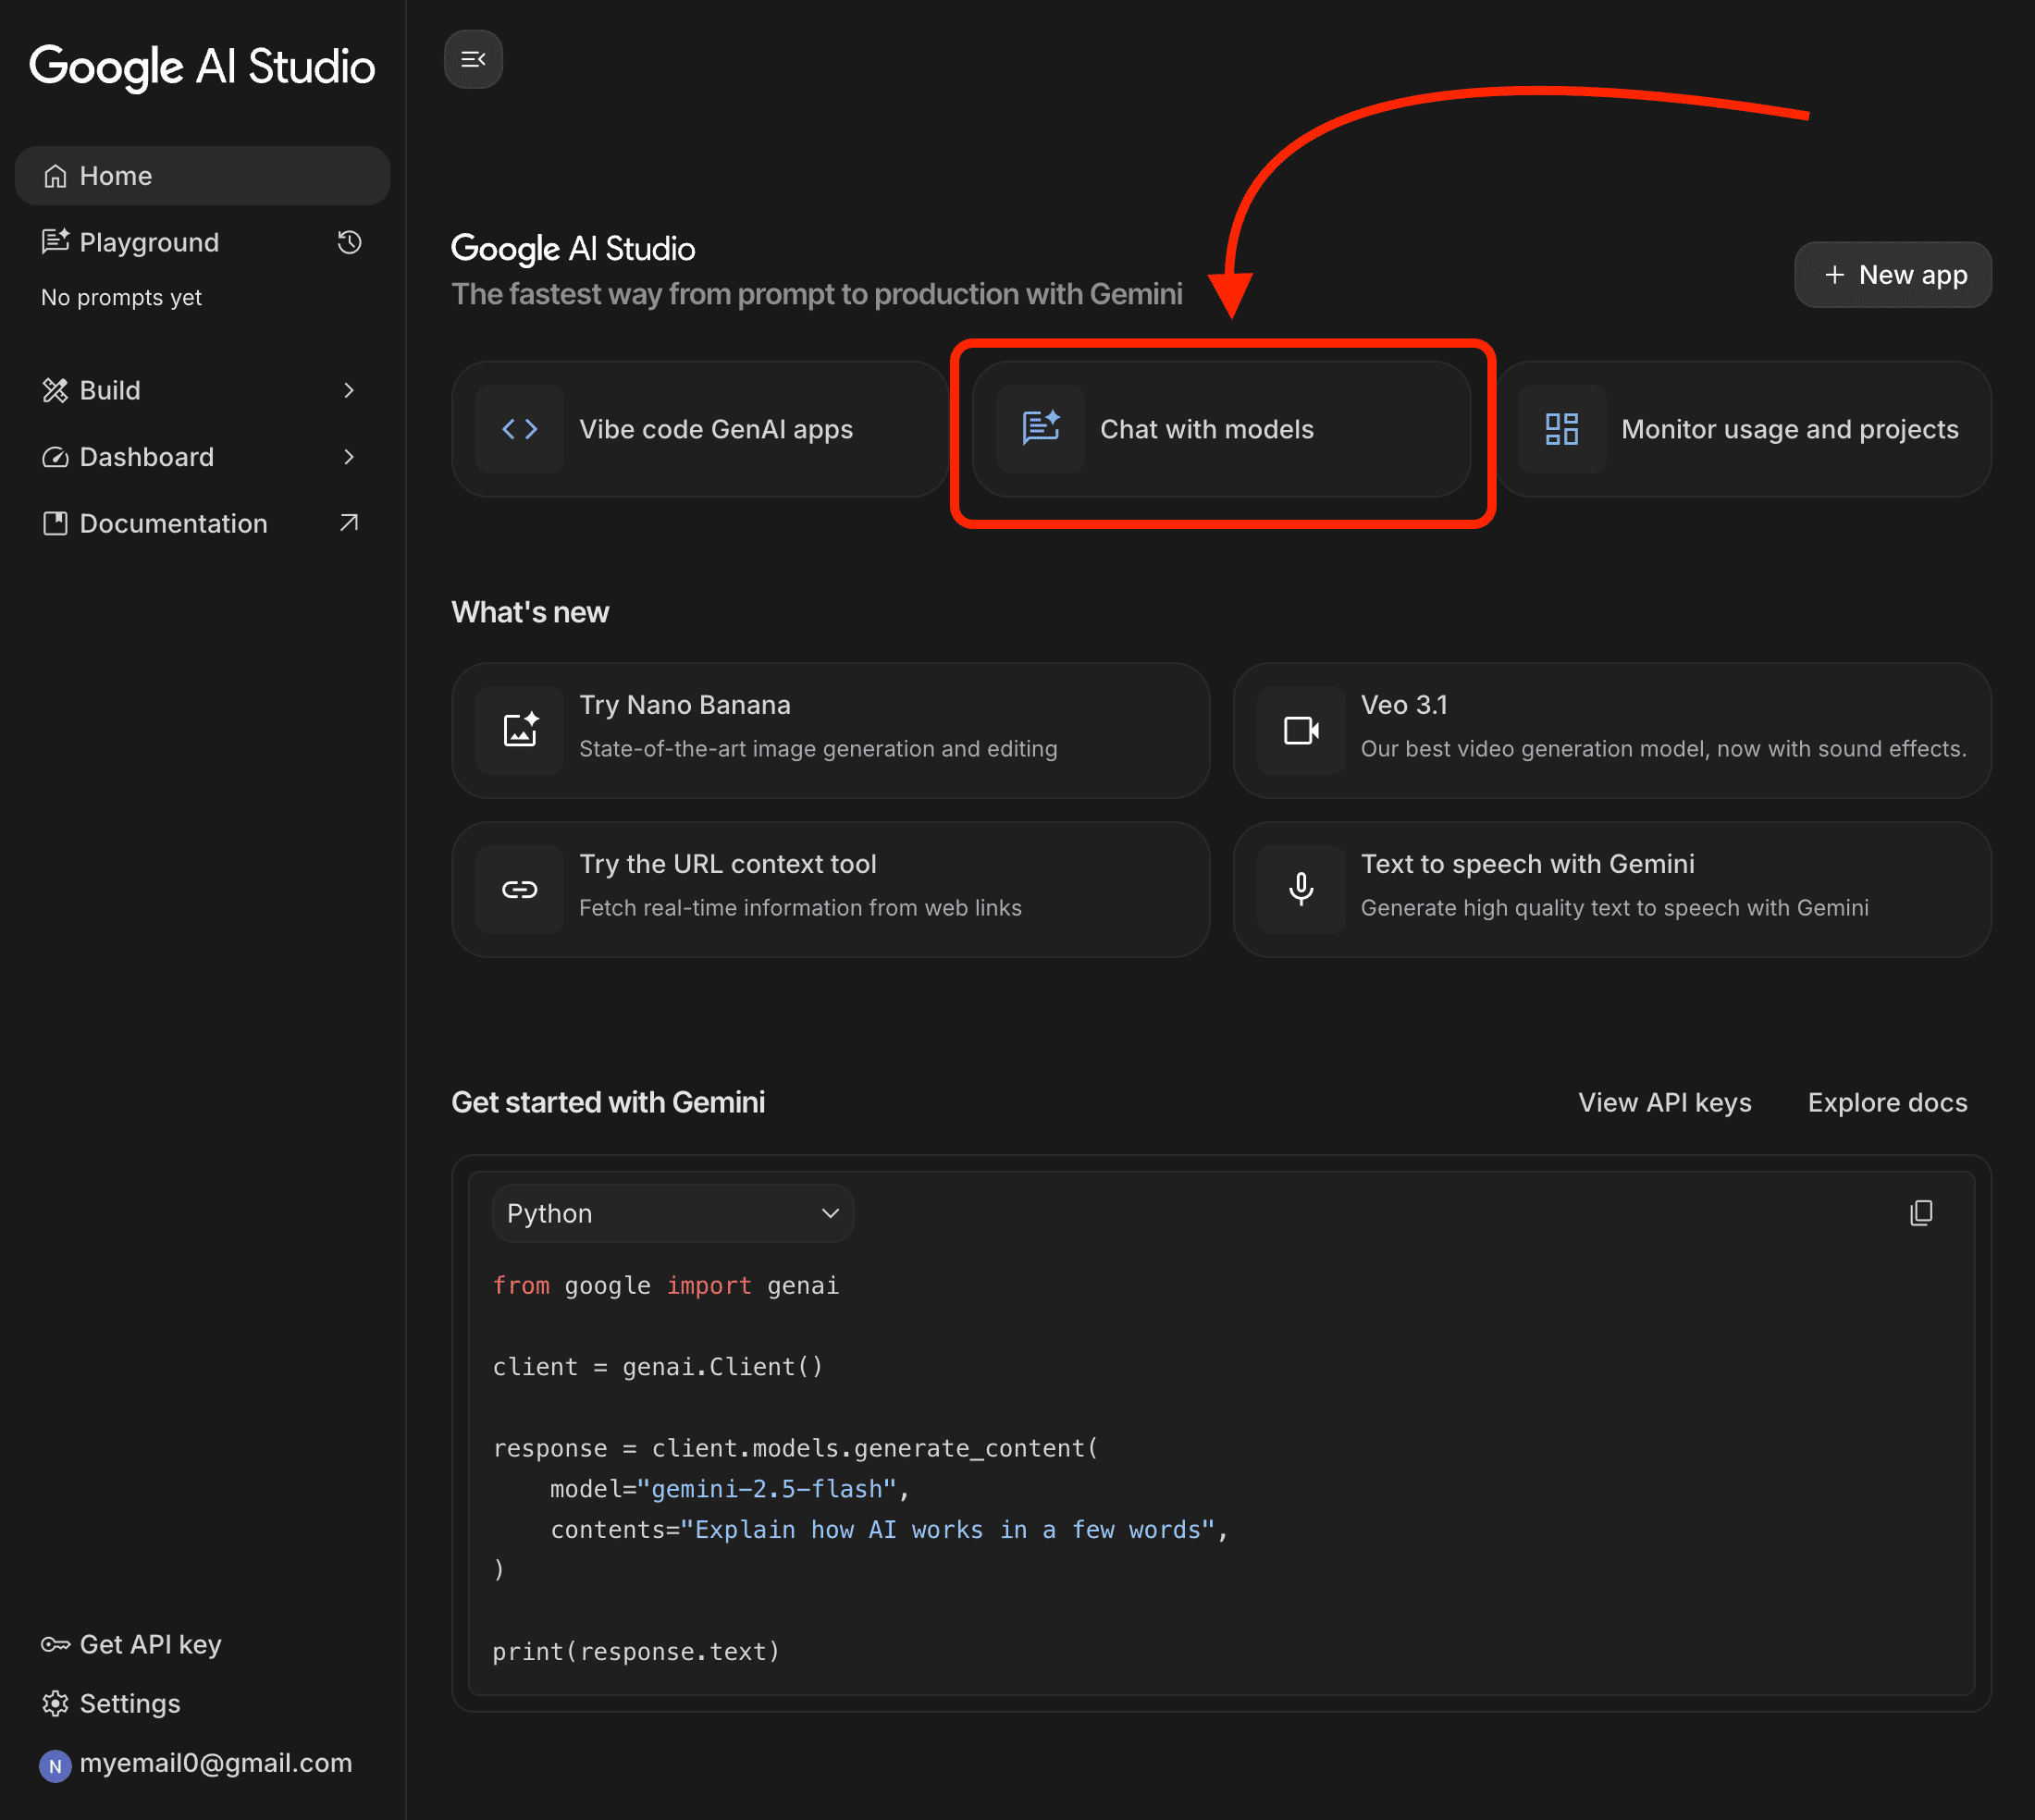The width and height of the screenshot is (2035, 1820).
Task: Click Explore docs link
Action: click(1887, 1102)
